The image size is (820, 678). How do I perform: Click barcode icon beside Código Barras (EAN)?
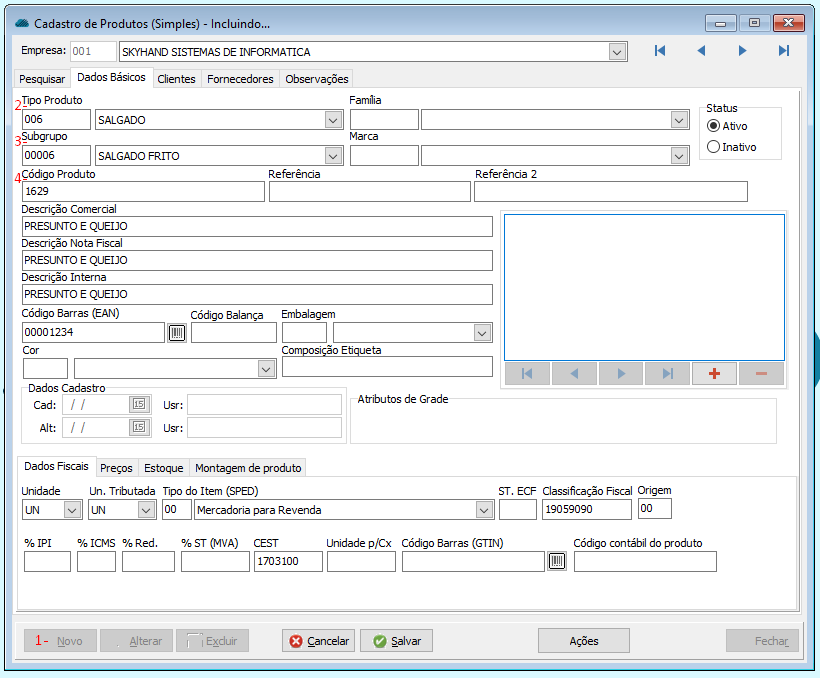pos(177,333)
